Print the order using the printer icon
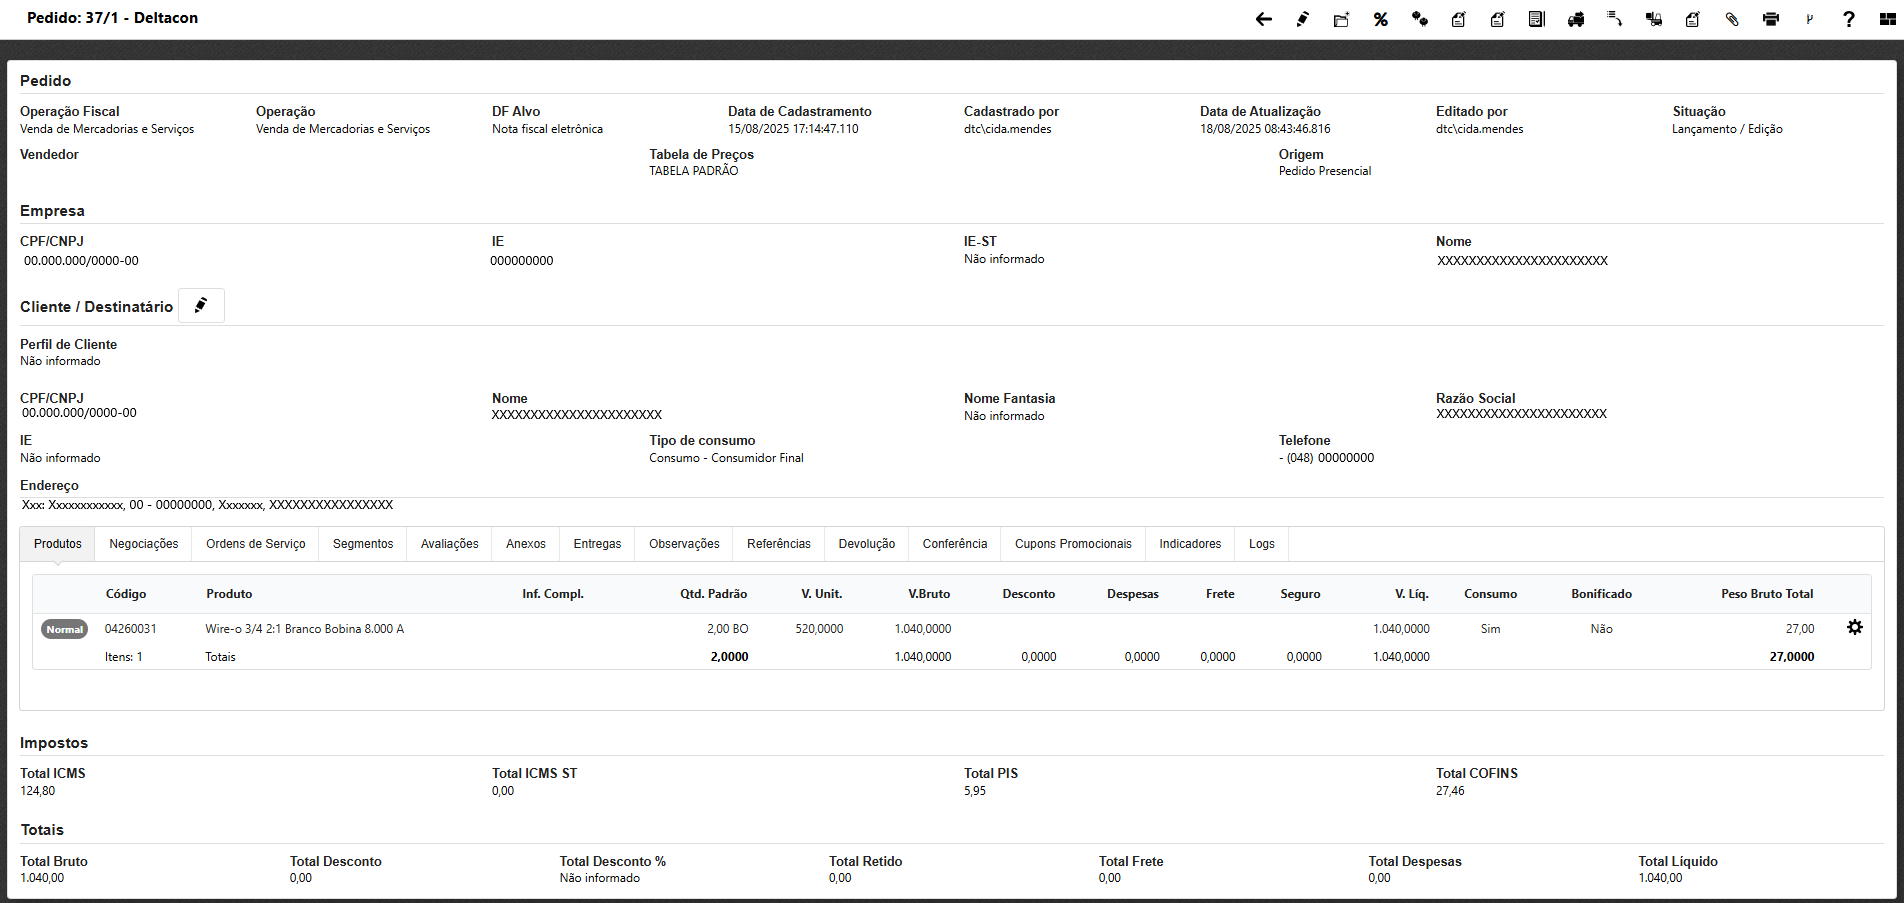The image size is (1904, 903). click(x=1771, y=19)
